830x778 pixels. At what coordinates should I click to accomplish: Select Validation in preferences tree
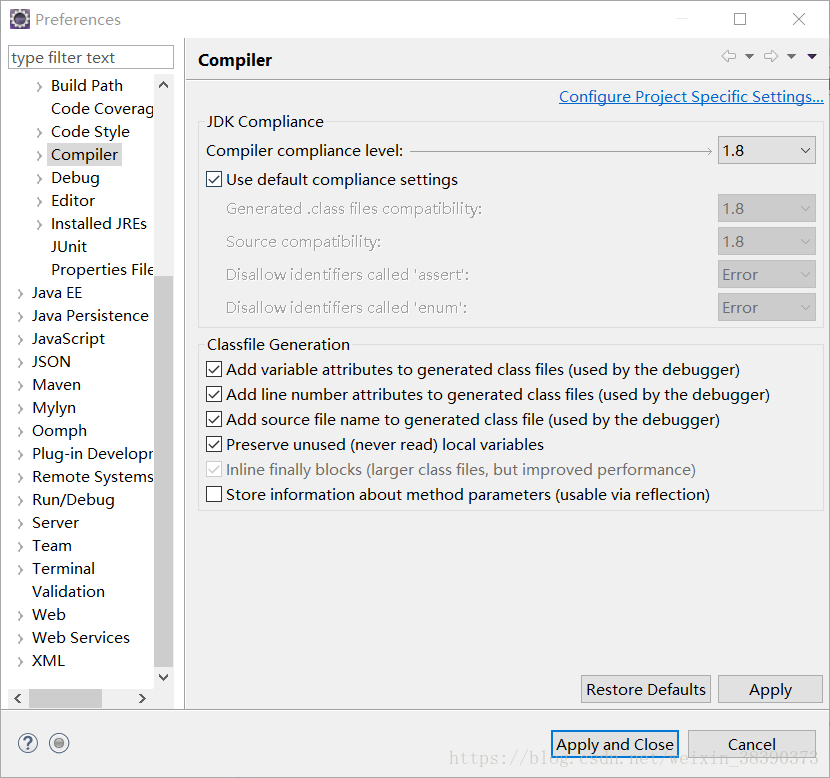pyautogui.click(x=68, y=592)
